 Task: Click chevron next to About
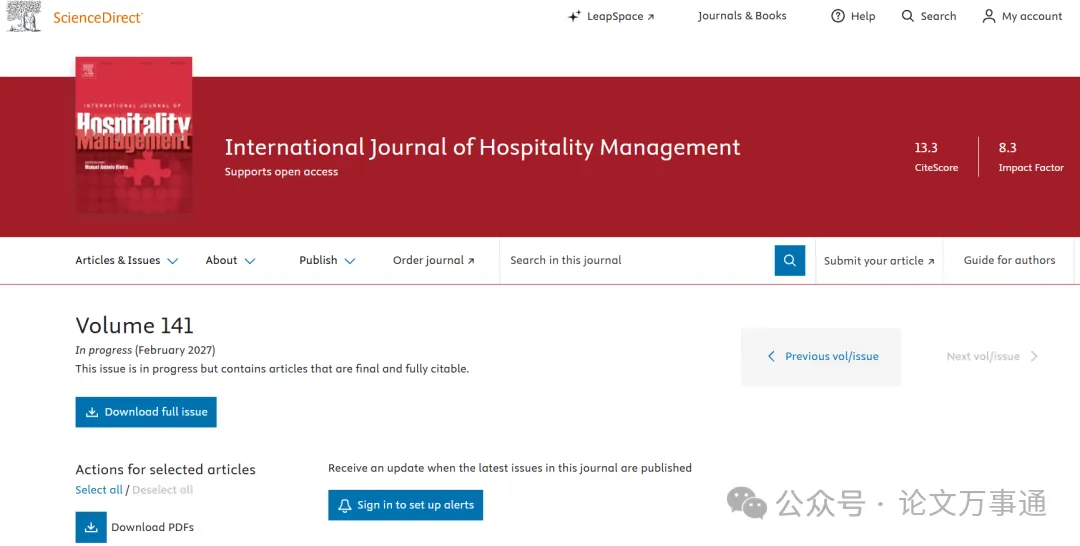[250, 261]
